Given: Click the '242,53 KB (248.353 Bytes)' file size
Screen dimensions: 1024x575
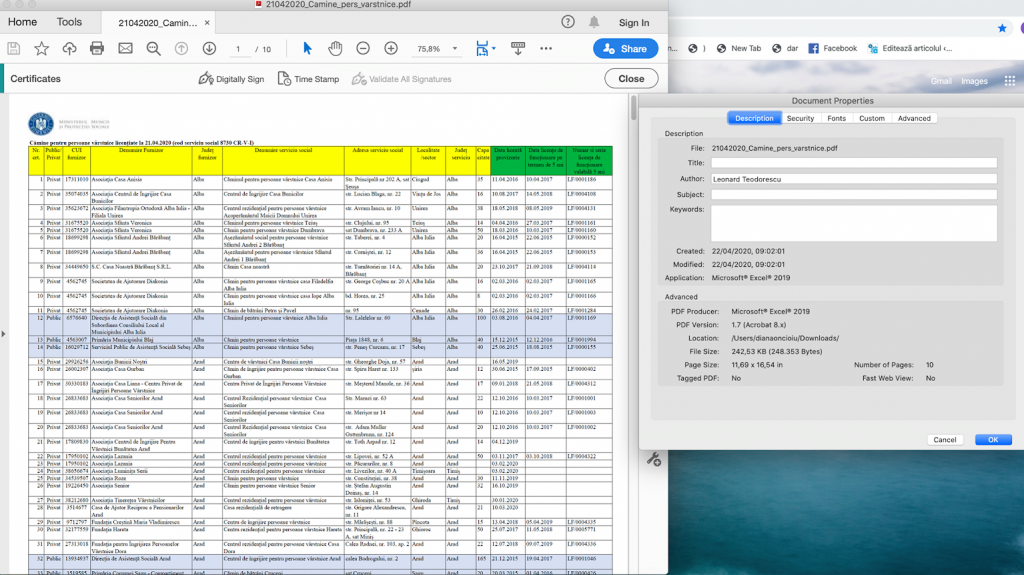Looking at the screenshot, I should coord(776,352).
